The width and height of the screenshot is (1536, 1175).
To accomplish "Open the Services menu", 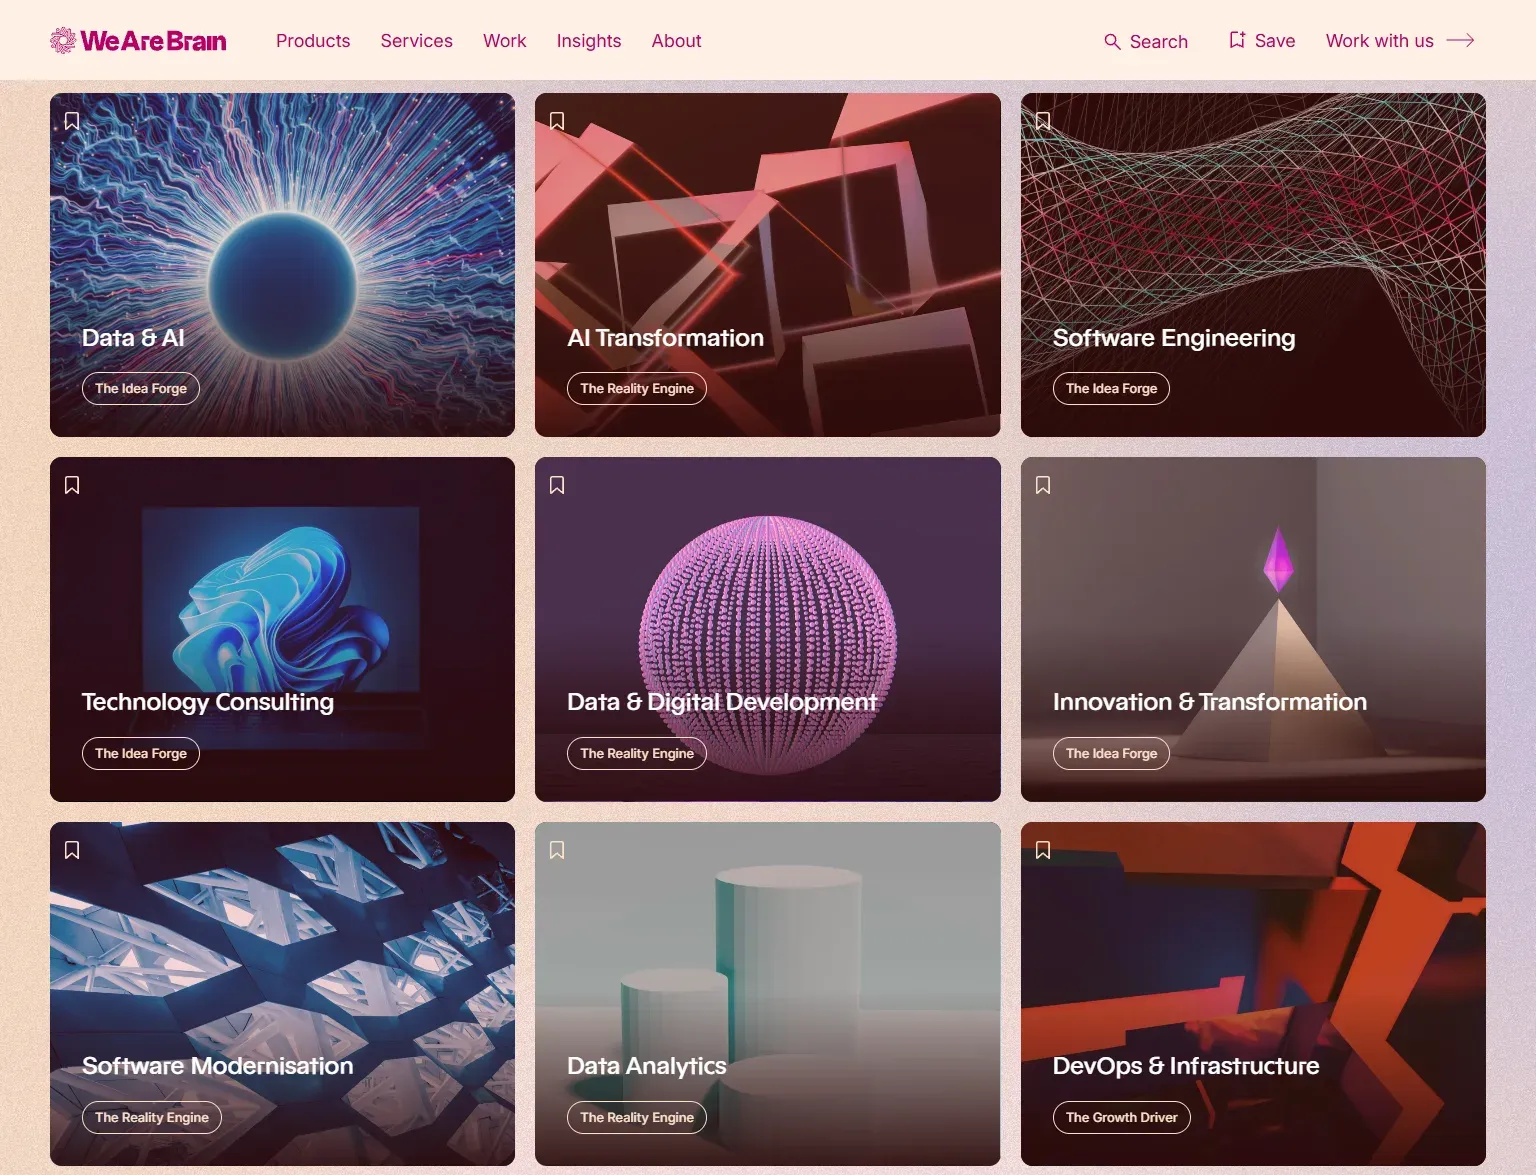I will (x=417, y=41).
